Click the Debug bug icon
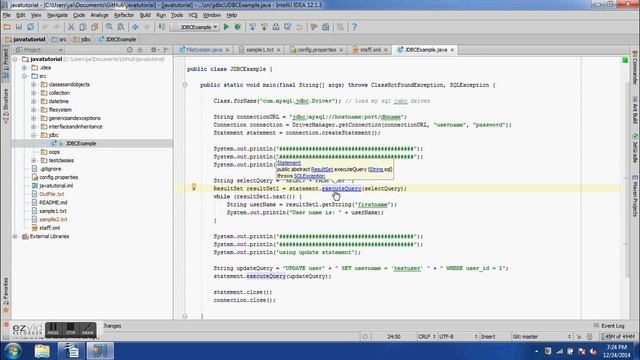Screen dimensions: 640x360 click(238, 27)
